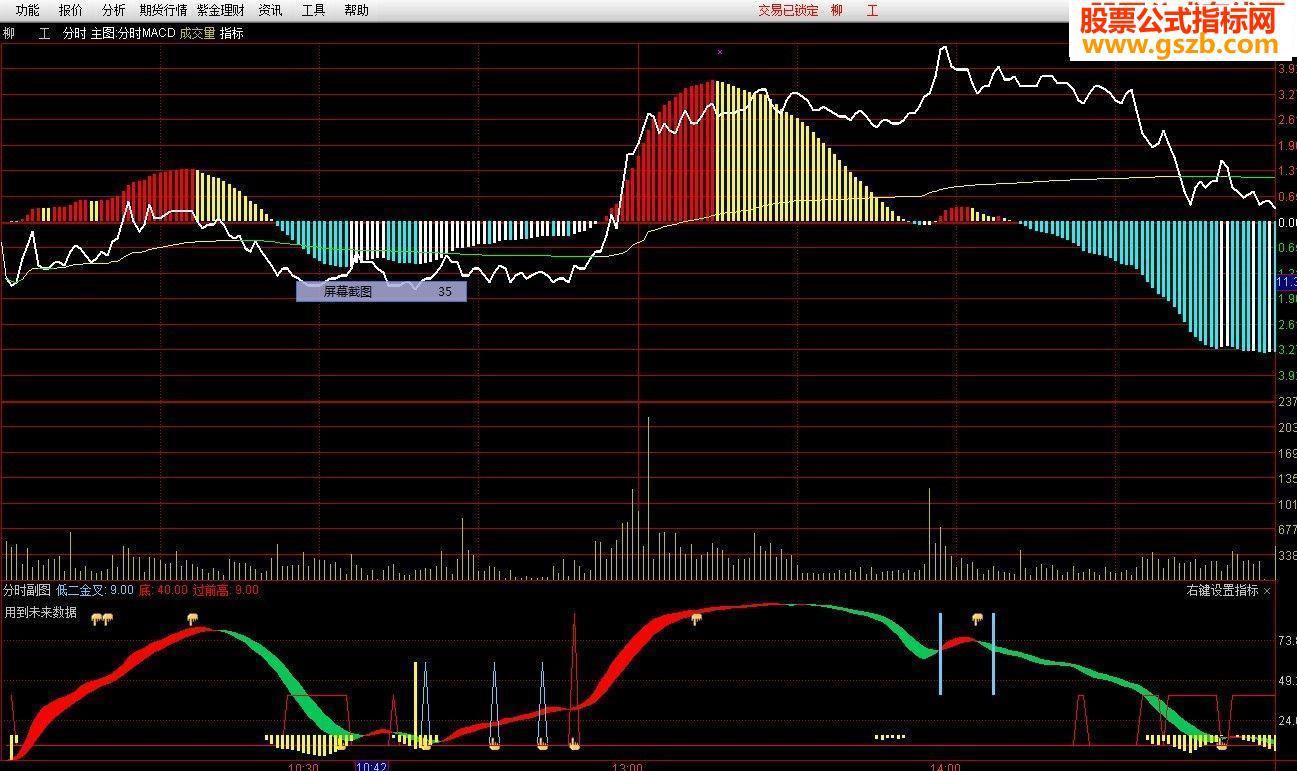Open the 帮助 menu
Image resolution: width=1297 pixels, height=771 pixels.
(356, 10)
